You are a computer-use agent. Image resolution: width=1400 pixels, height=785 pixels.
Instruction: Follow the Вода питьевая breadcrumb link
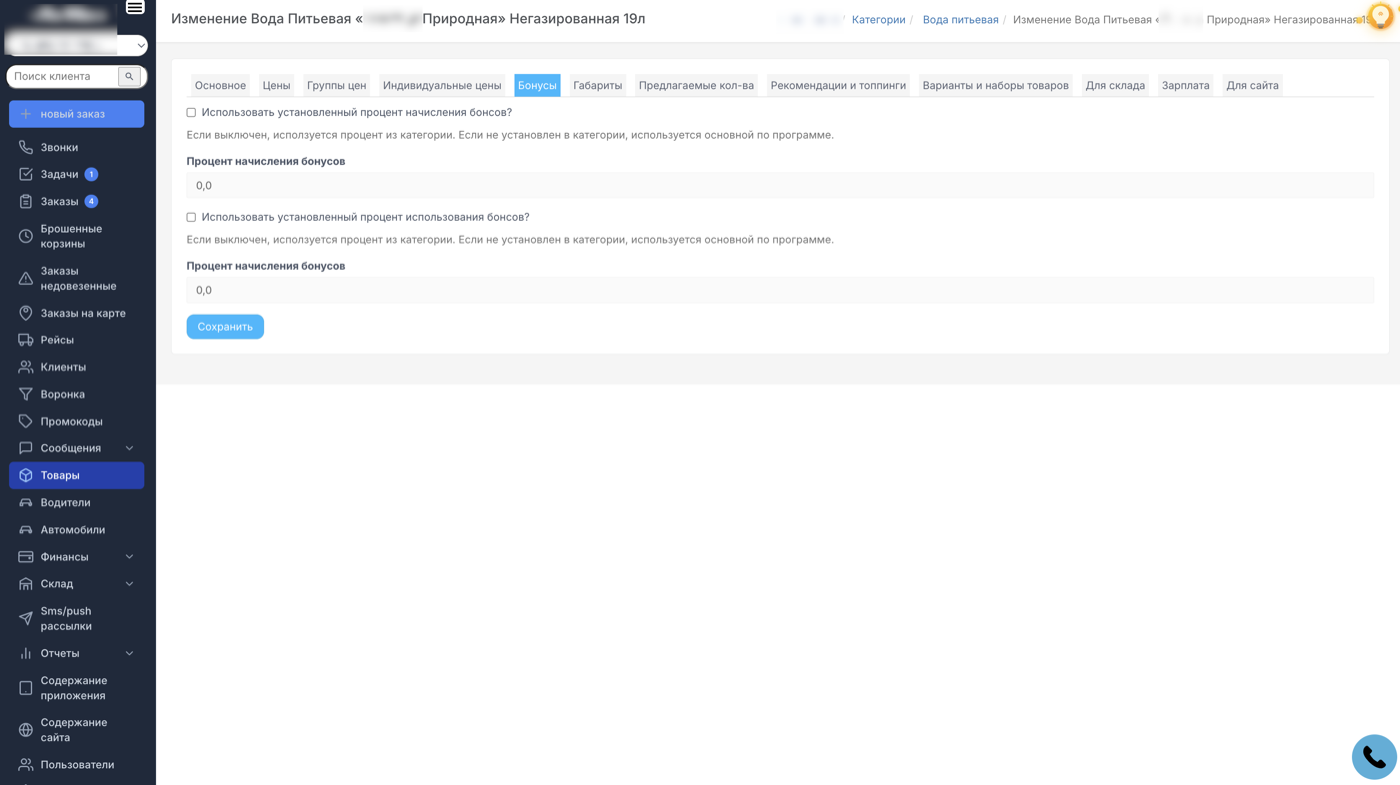pos(960,20)
